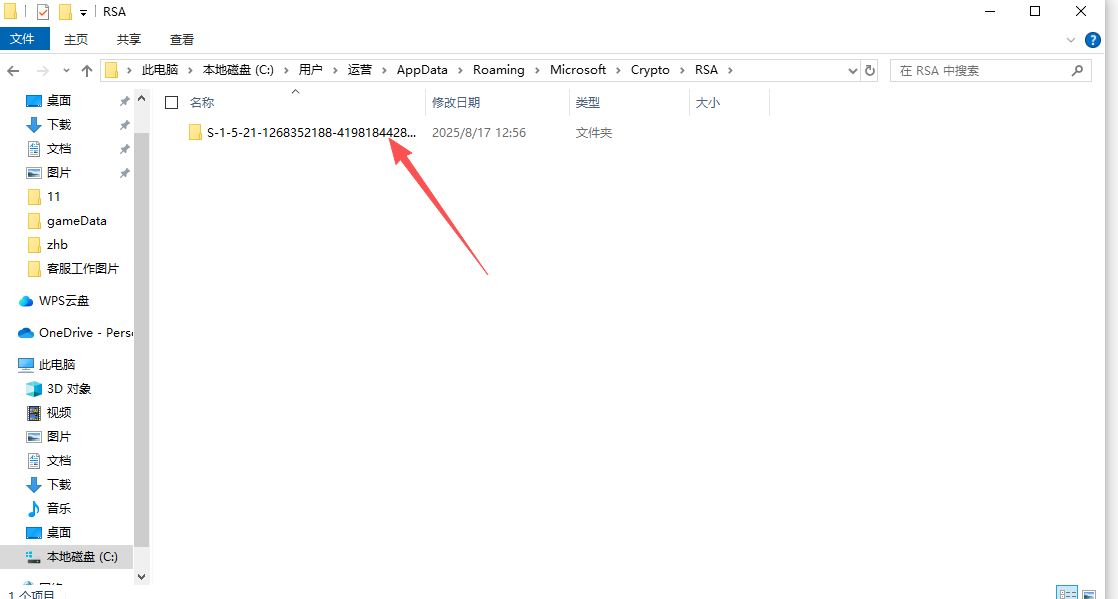Viewport: 1118px width, 599px height.
Task: Toggle the pin icon next to 下载
Action: click(x=126, y=124)
